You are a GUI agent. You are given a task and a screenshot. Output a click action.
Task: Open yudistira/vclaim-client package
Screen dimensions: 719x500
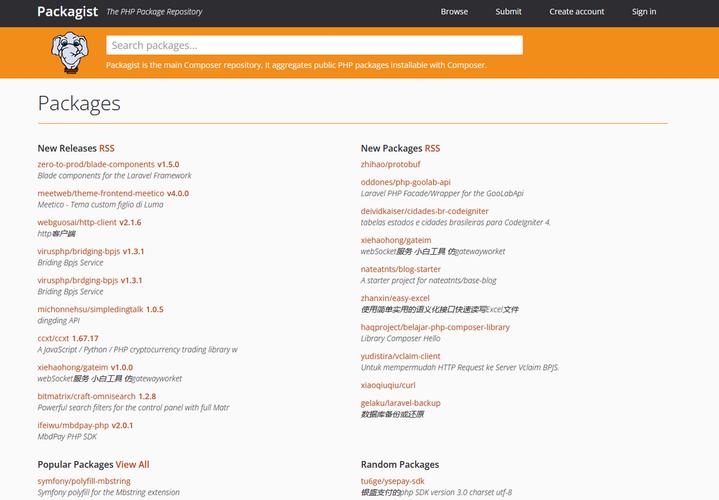tap(400, 356)
